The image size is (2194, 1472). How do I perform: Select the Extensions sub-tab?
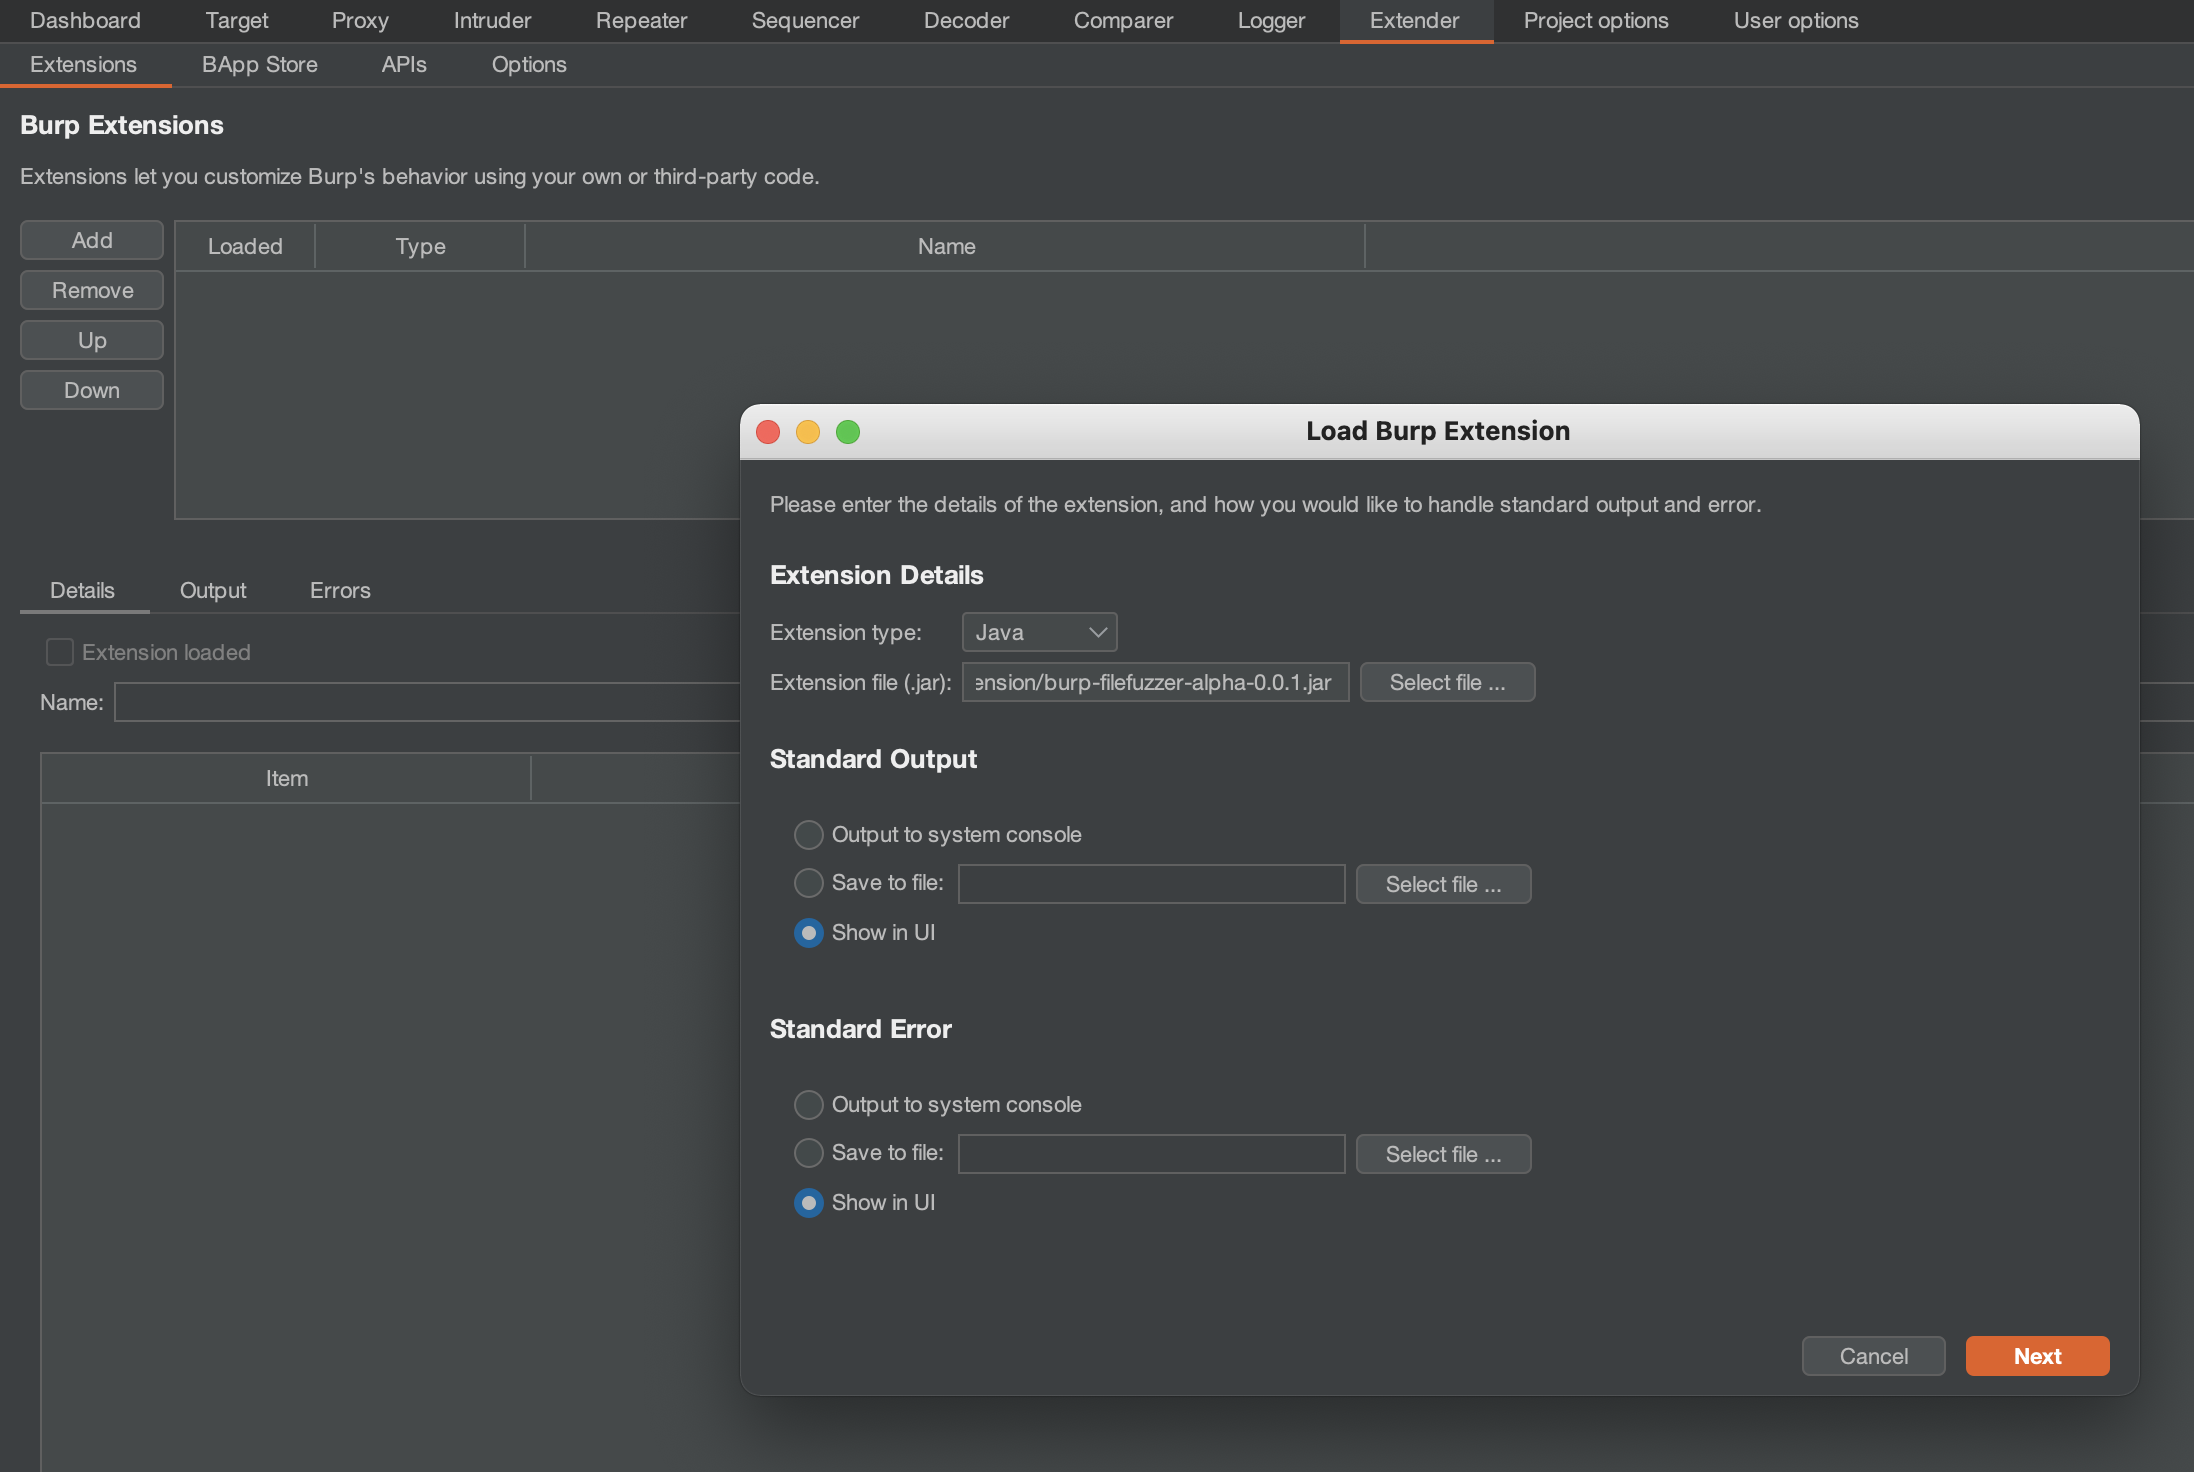[83, 64]
